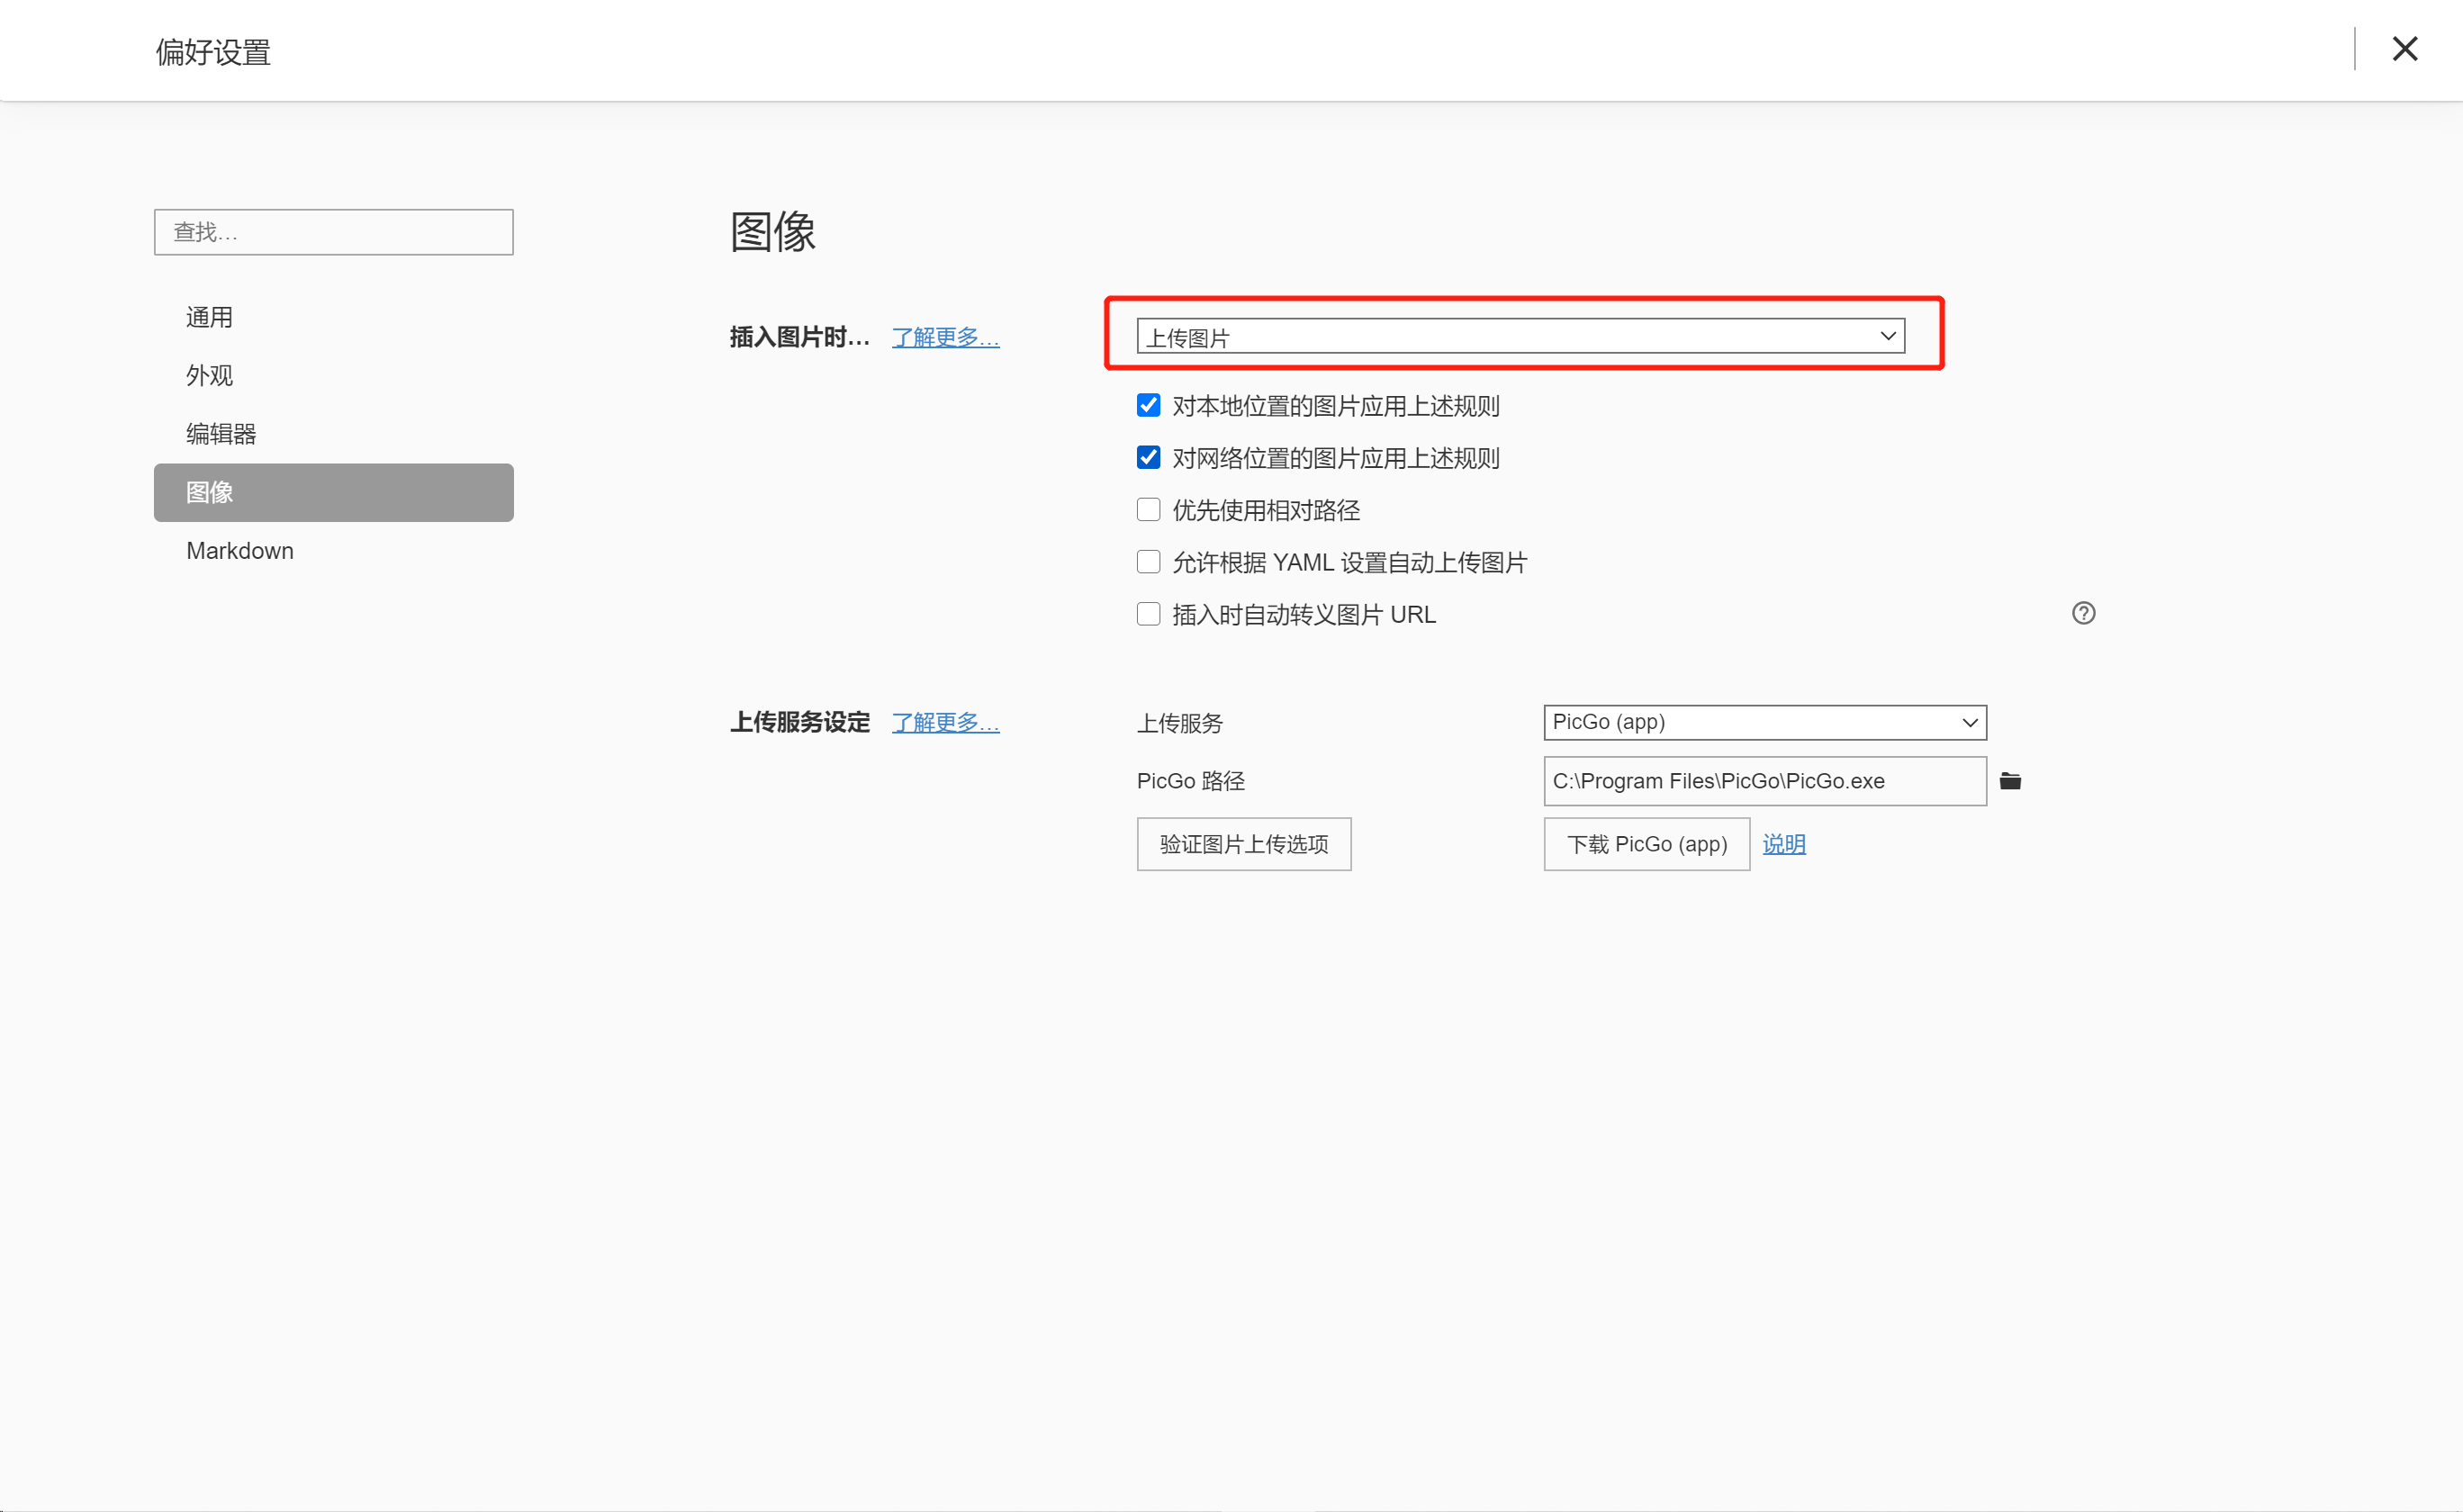The height and width of the screenshot is (1512, 2463).
Task: Uncheck apply rule to network images
Action: point(1148,457)
